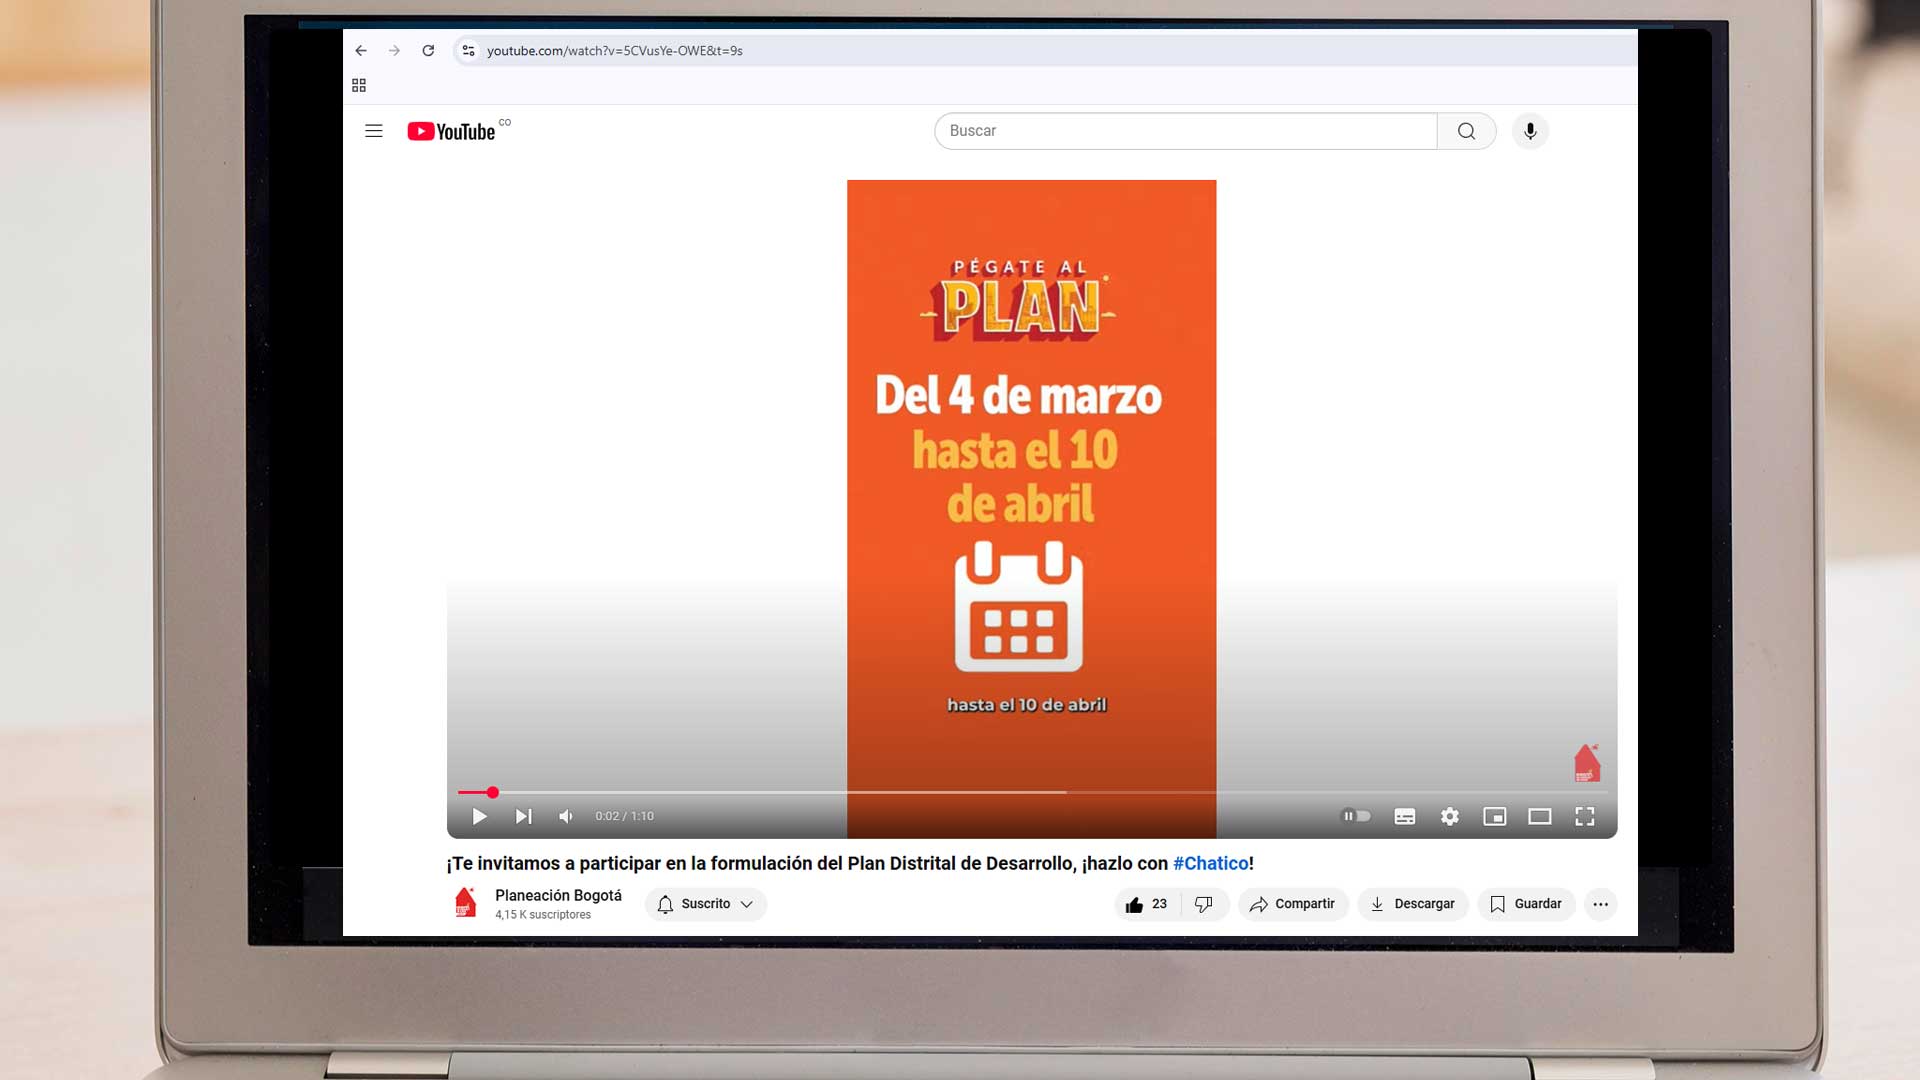Open the Planeación Bogotá channel name

coord(558,895)
